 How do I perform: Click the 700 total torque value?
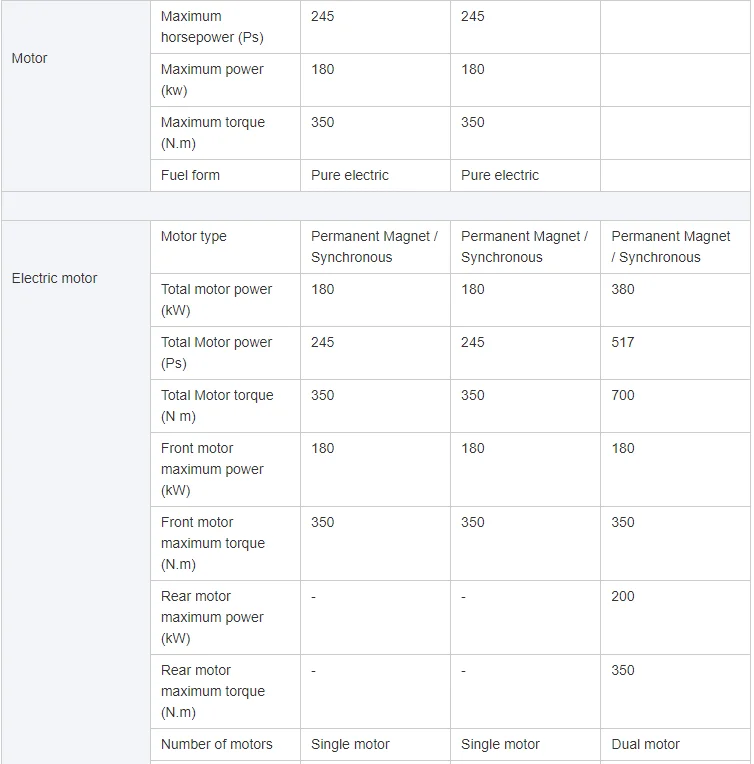623,395
